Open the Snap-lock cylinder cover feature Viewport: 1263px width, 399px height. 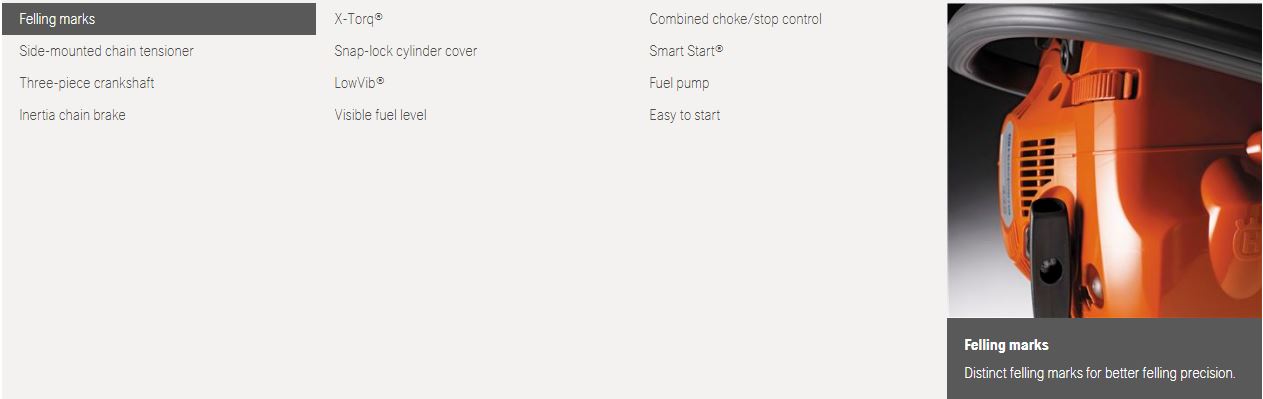pos(406,51)
